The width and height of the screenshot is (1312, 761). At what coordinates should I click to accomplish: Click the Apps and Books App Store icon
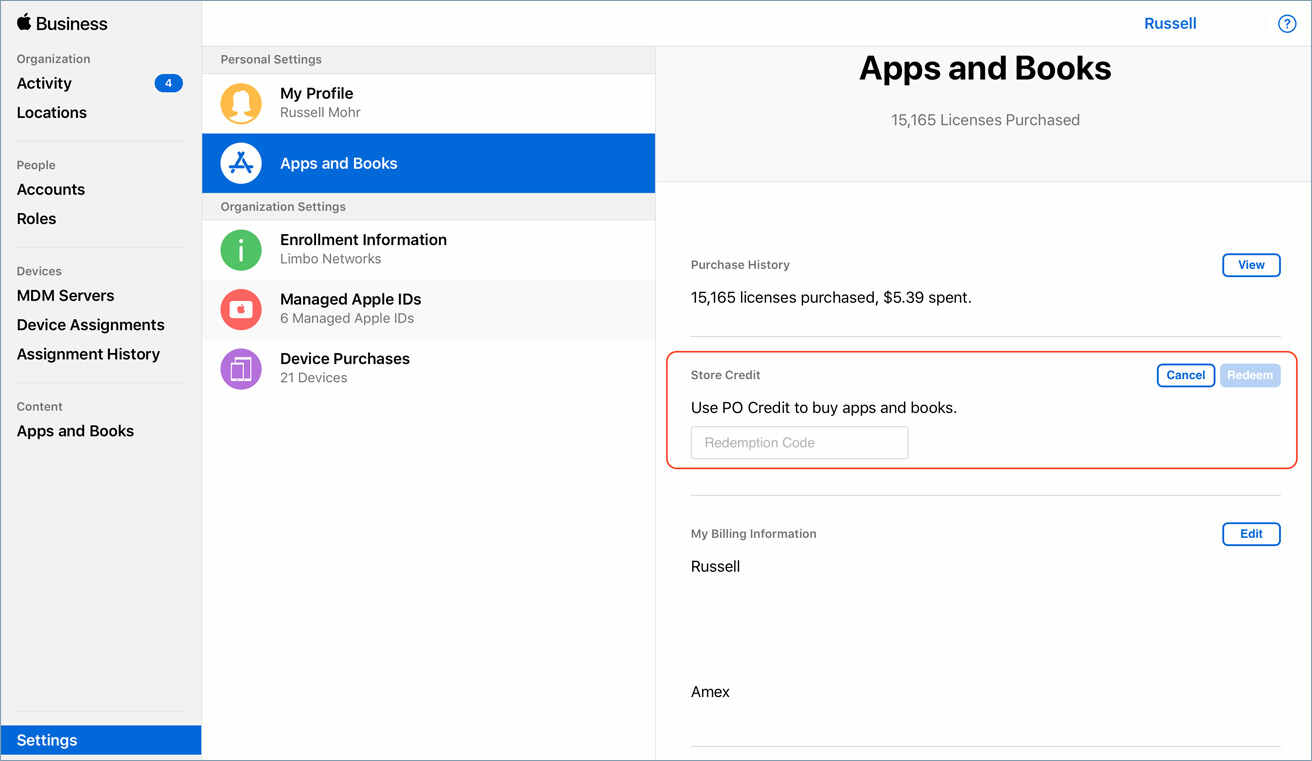[x=241, y=163]
